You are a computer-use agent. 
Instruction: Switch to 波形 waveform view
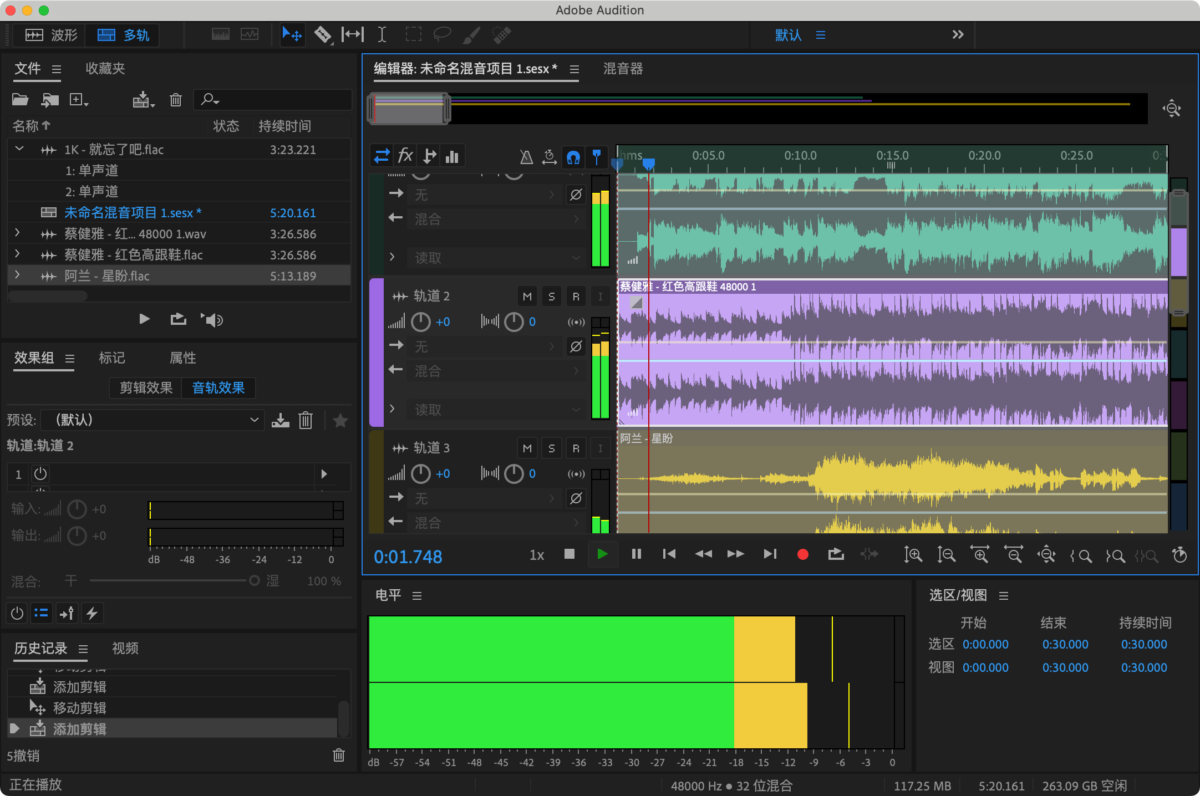click(51, 35)
